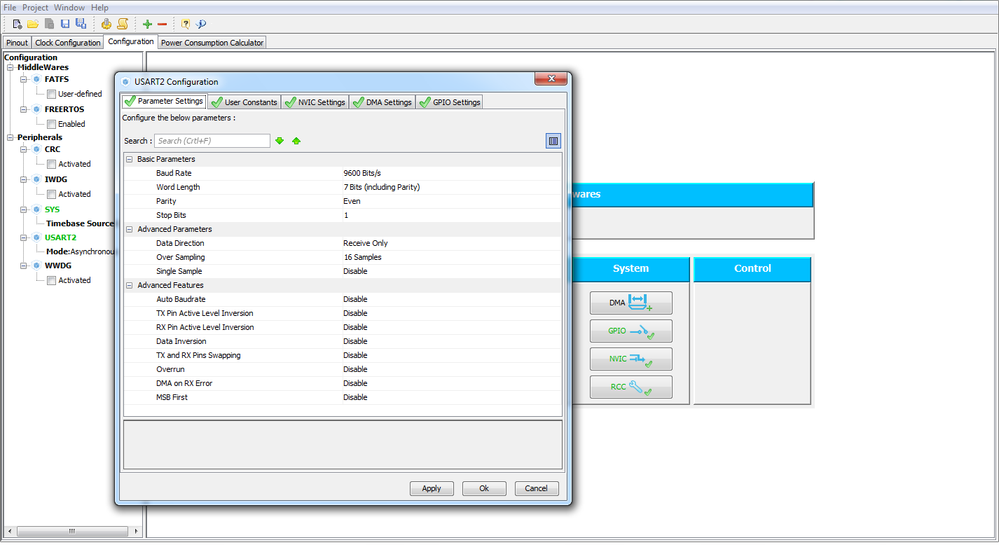This screenshot has width=999, height=545.
Task: Select the Over Sampling value 16 Samples
Action: 362,258
